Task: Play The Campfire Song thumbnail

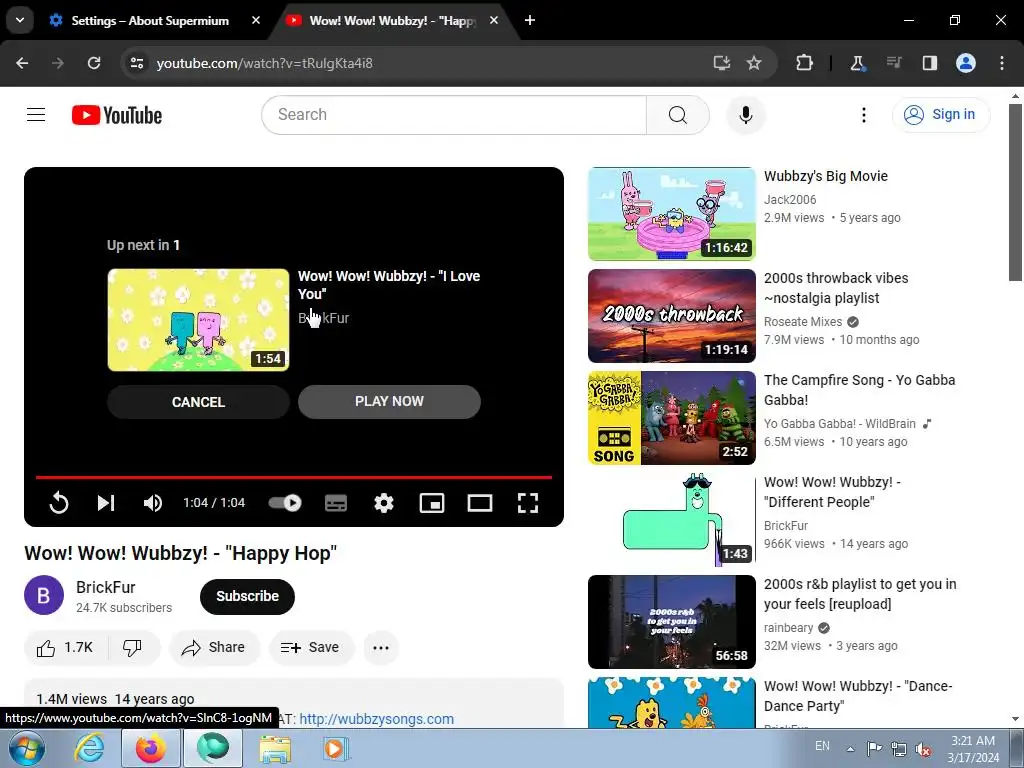Action: pos(671,418)
